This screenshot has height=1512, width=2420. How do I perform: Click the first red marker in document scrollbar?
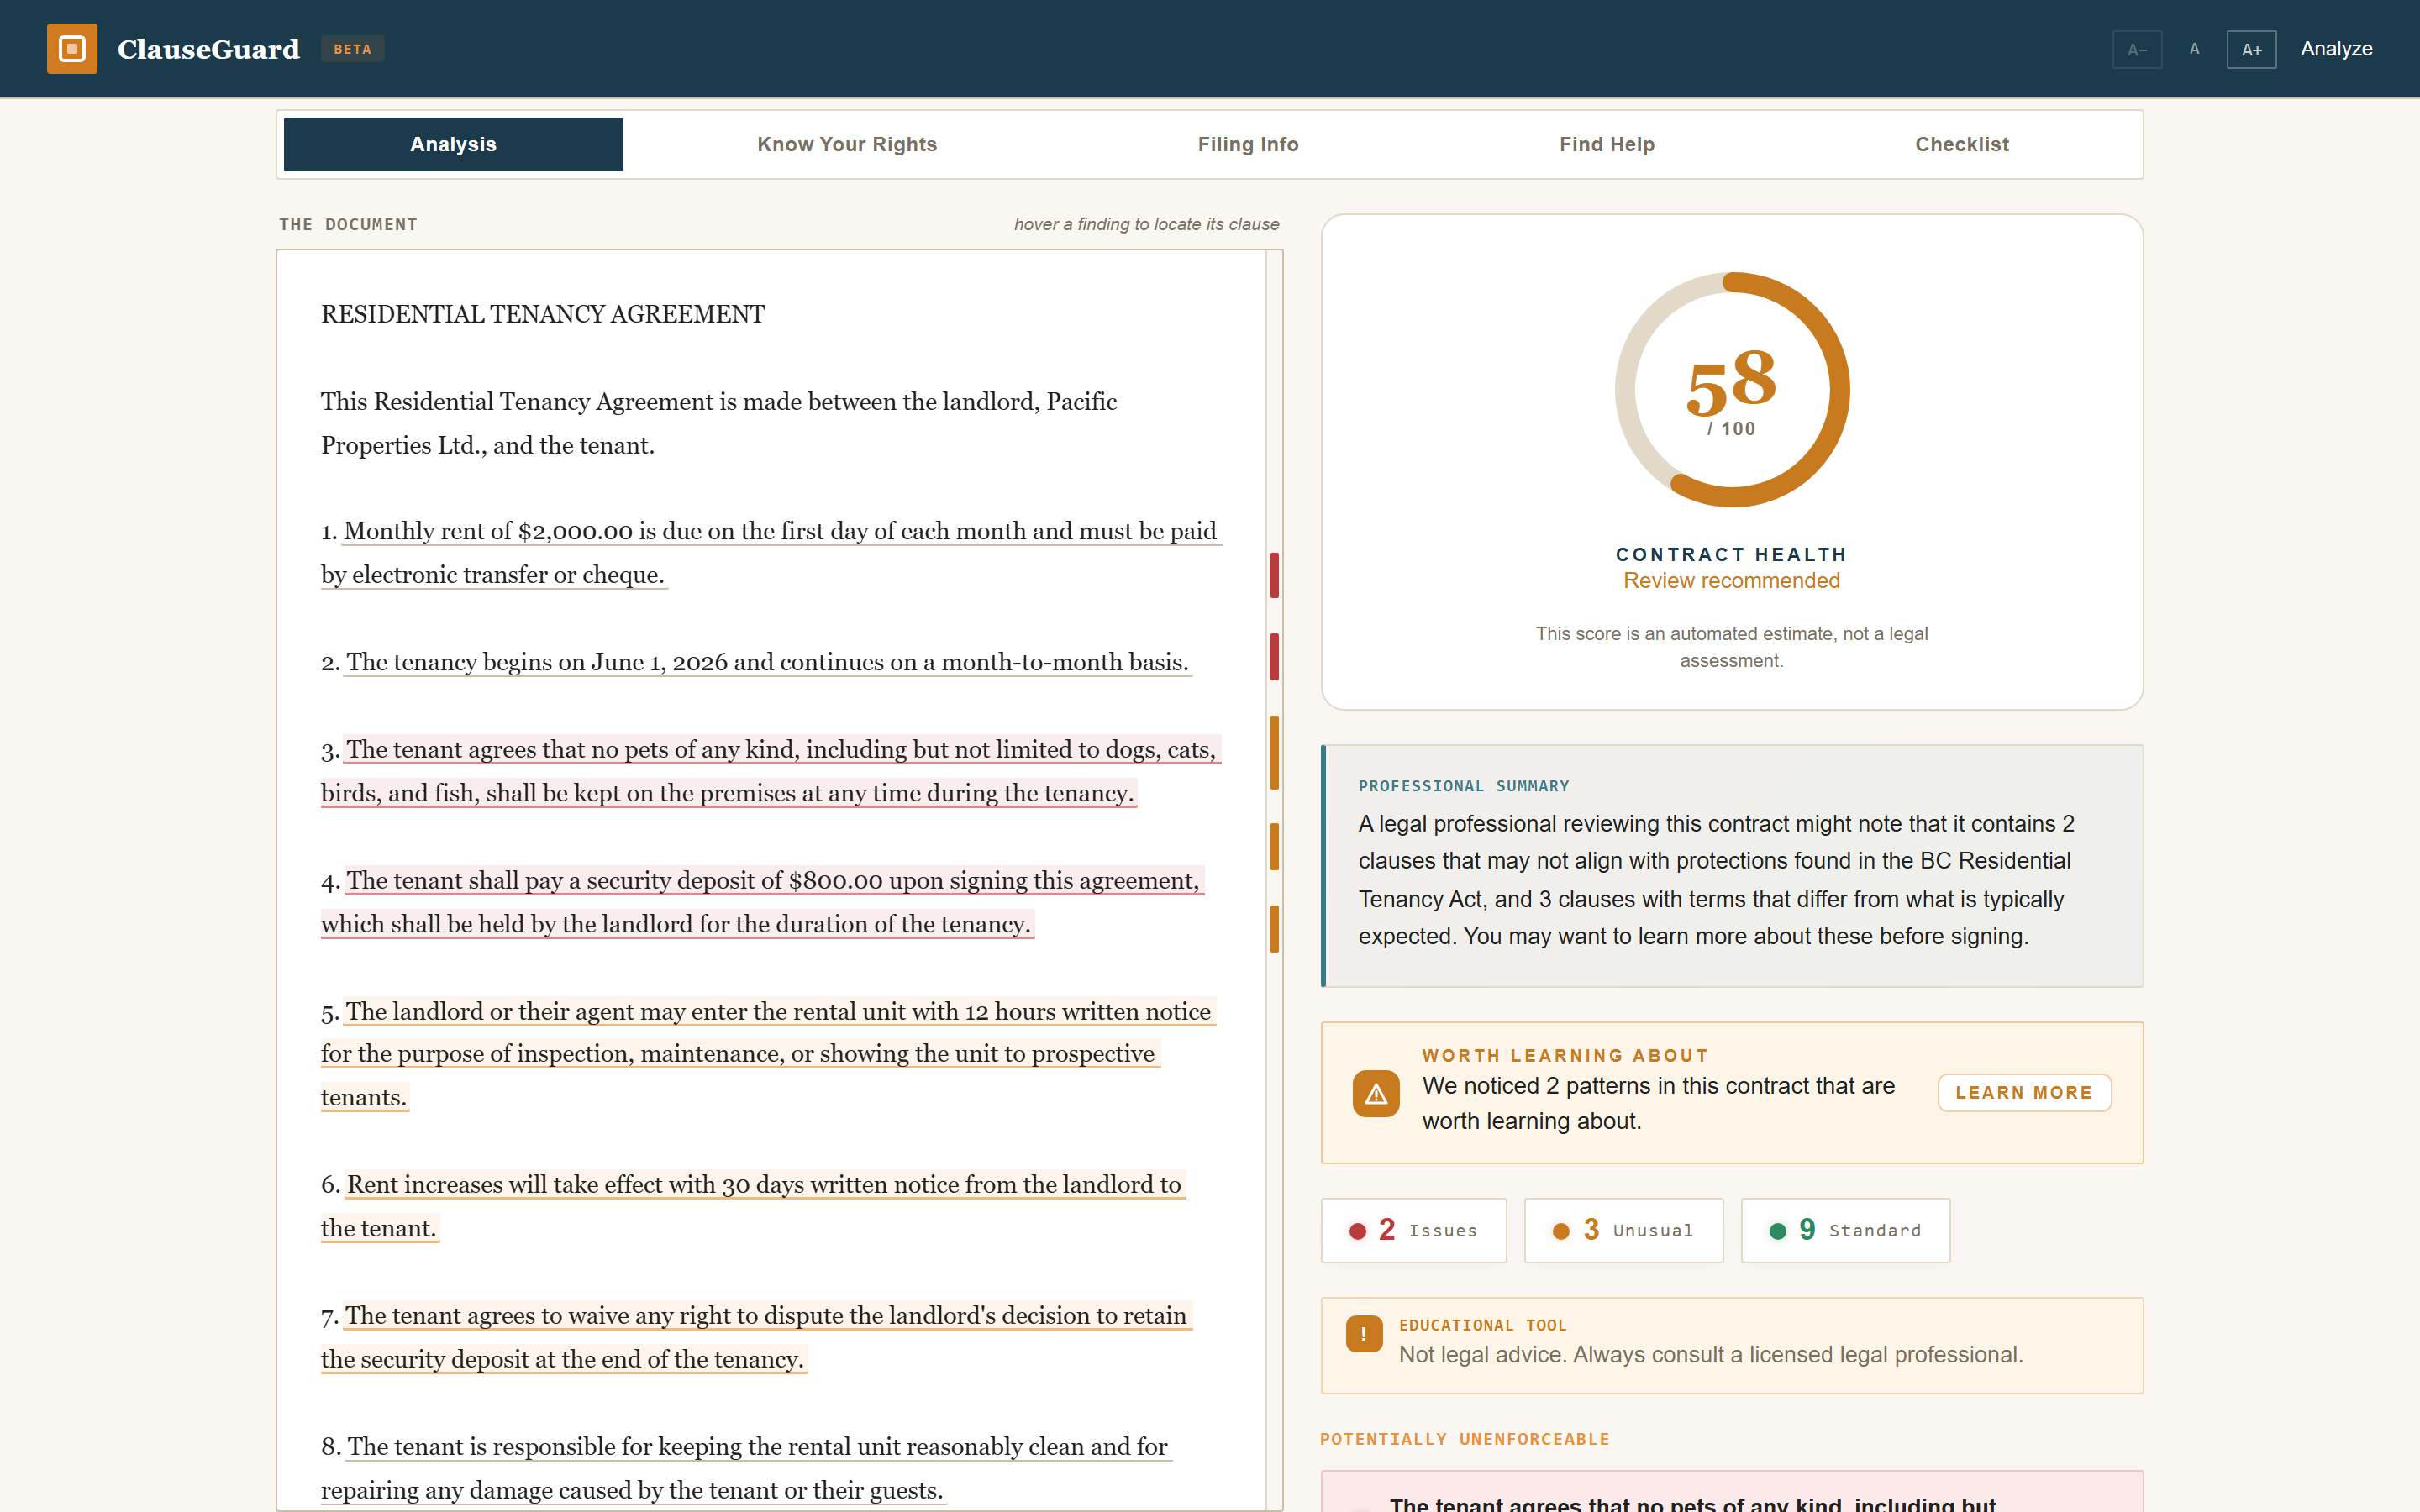coord(1274,575)
